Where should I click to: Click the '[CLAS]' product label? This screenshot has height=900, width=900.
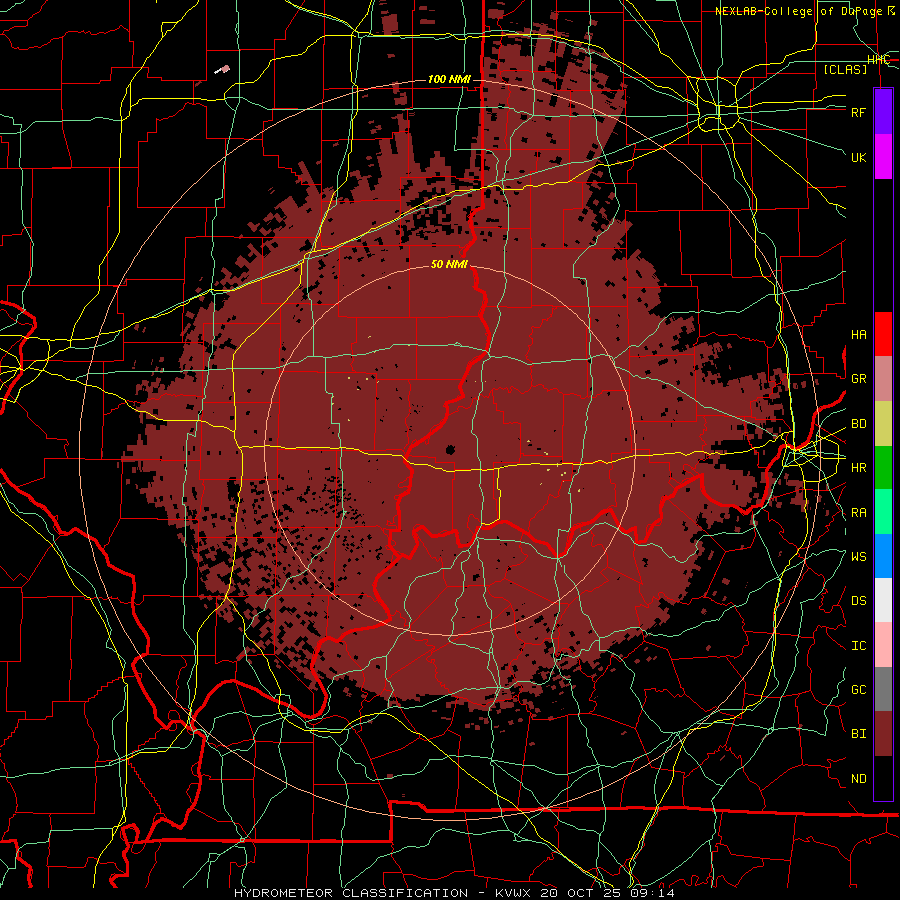pyautogui.click(x=845, y=69)
